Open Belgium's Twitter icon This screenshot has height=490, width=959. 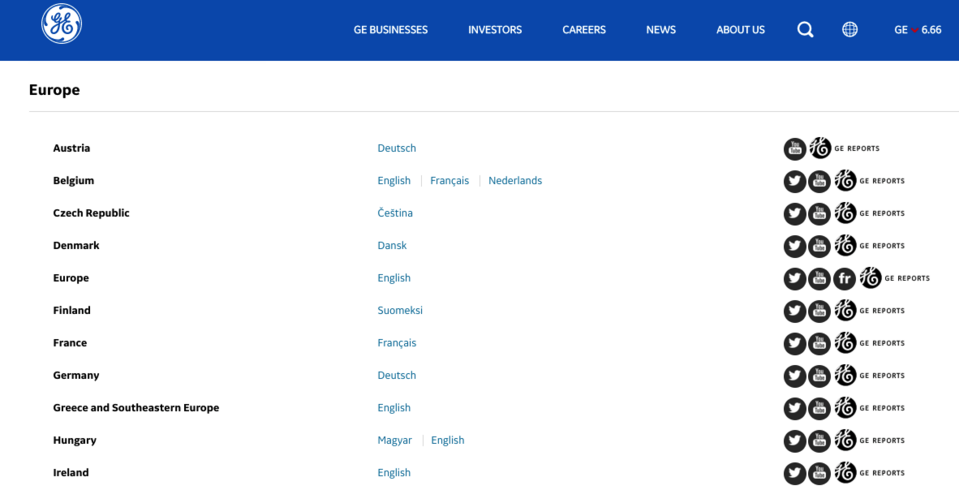point(794,181)
